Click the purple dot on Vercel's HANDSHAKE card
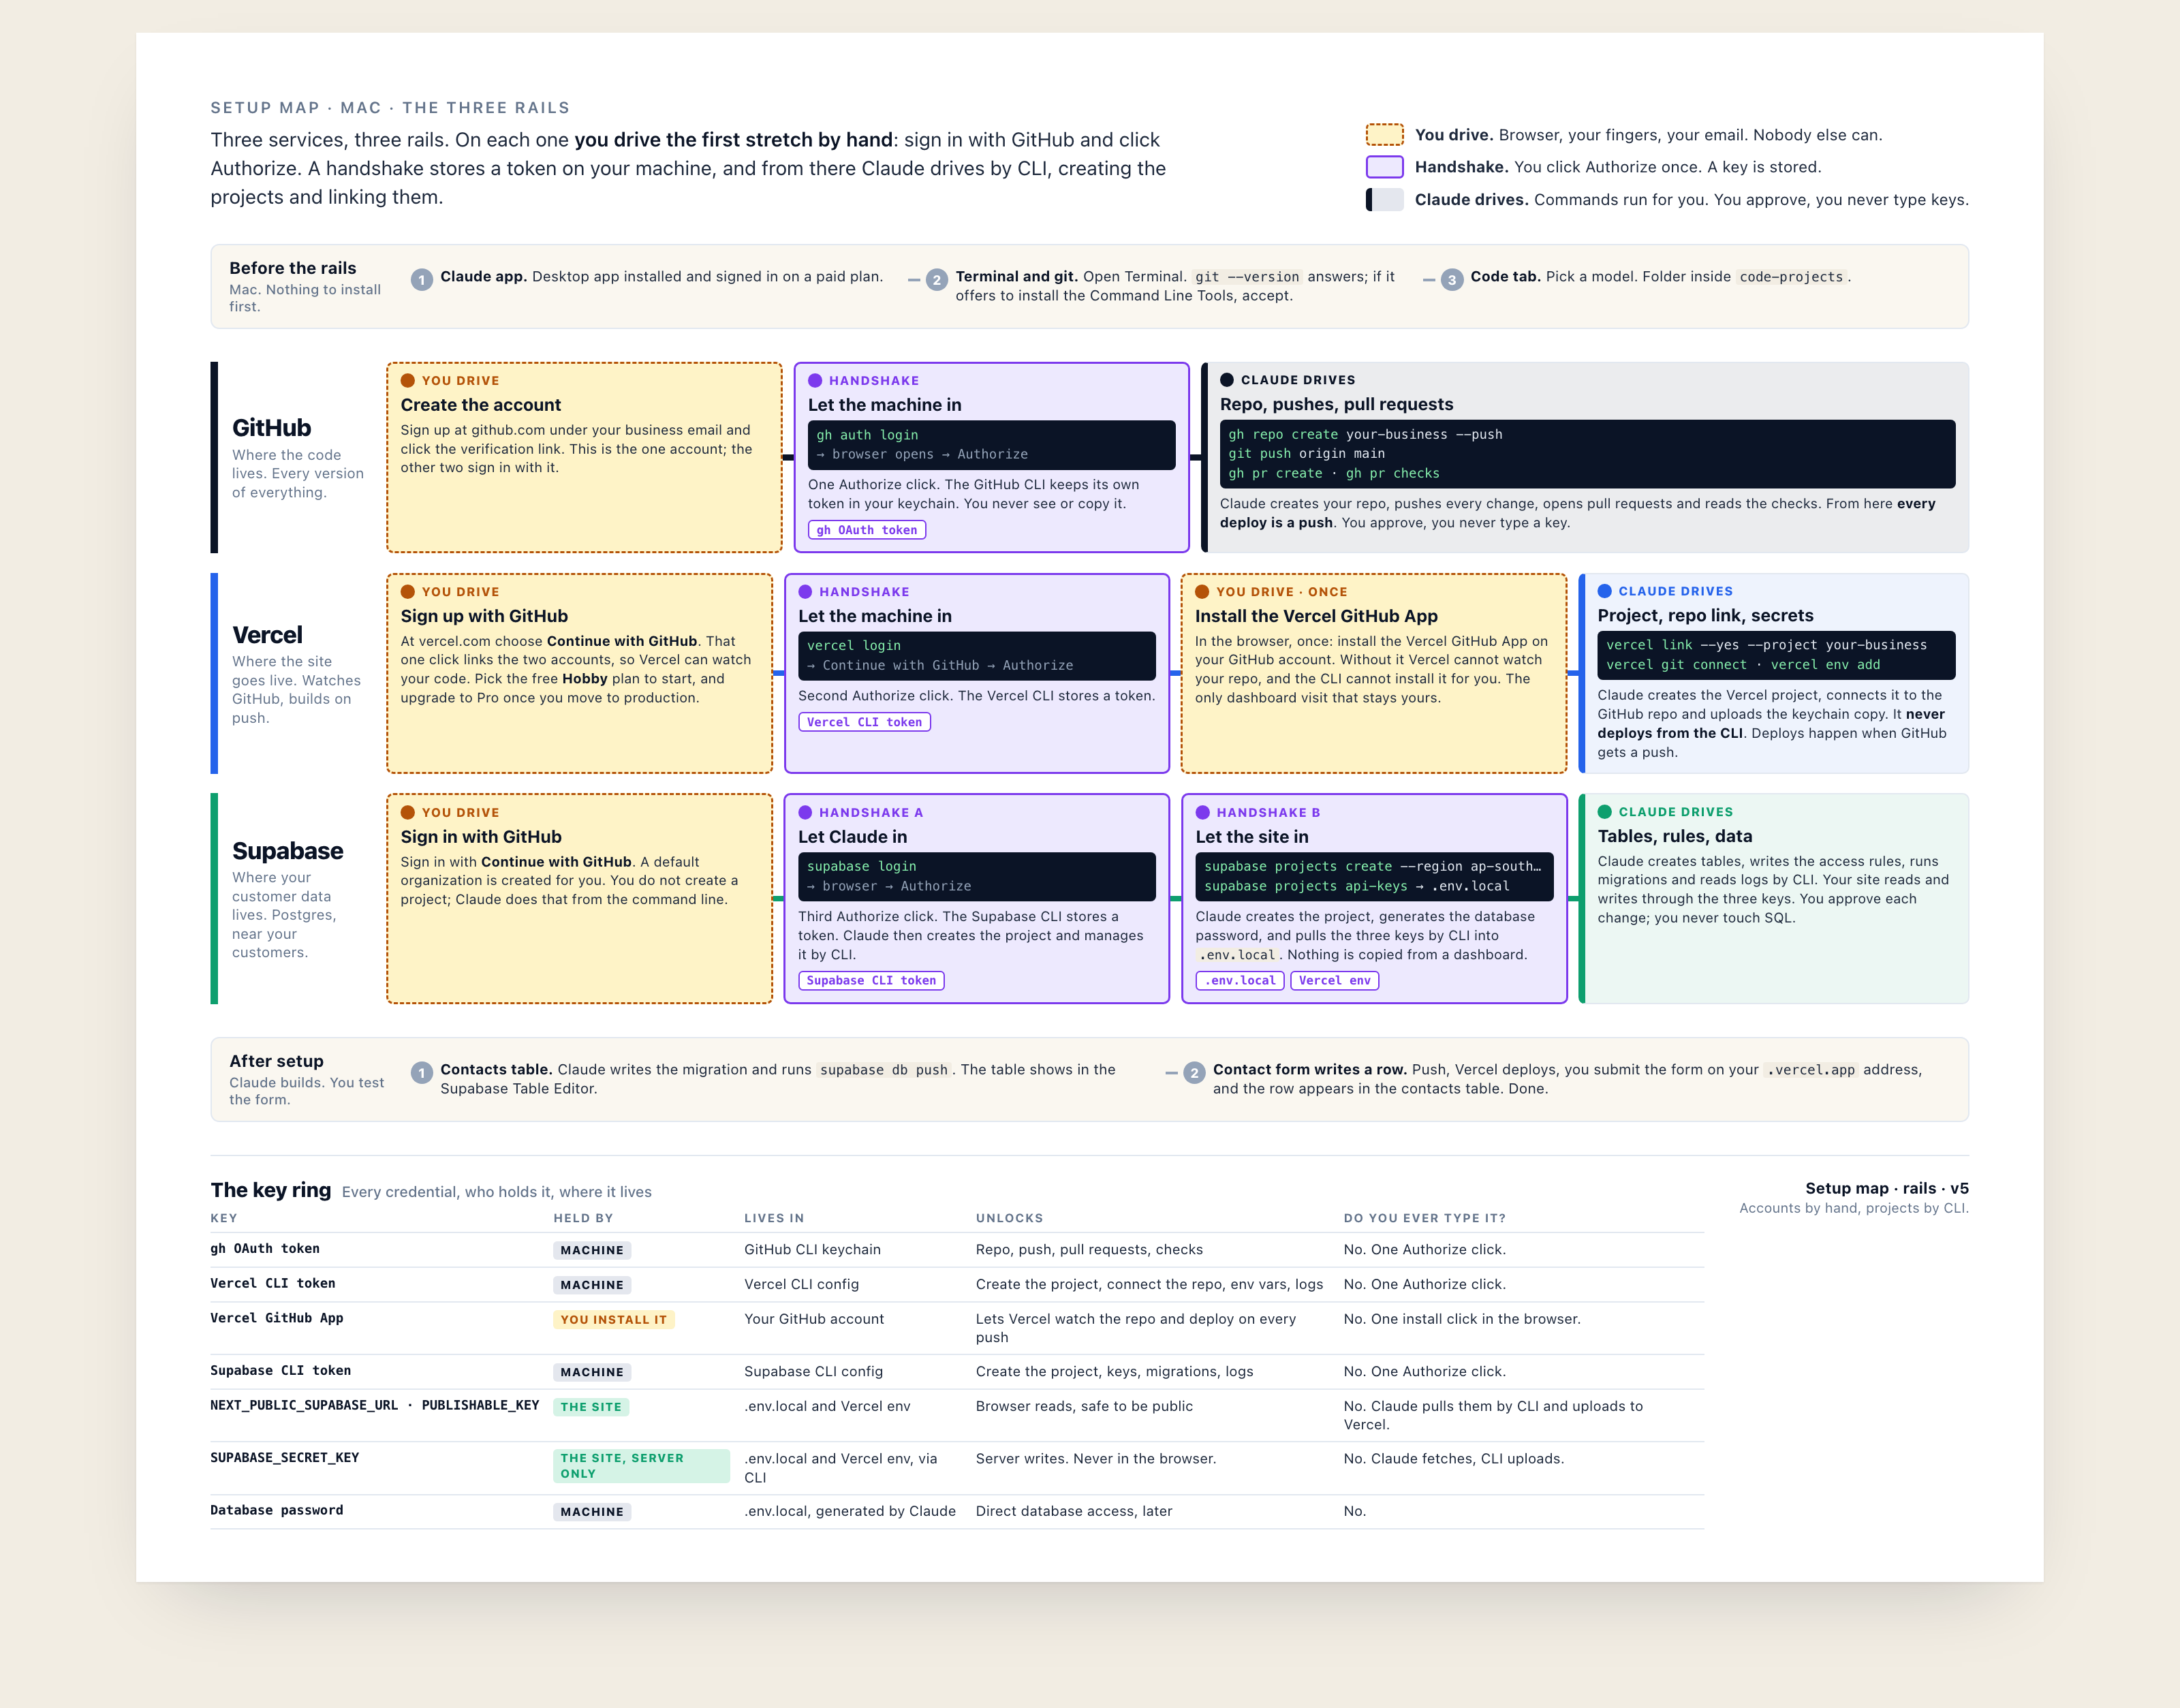The height and width of the screenshot is (1708, 2180). point(805,592)
